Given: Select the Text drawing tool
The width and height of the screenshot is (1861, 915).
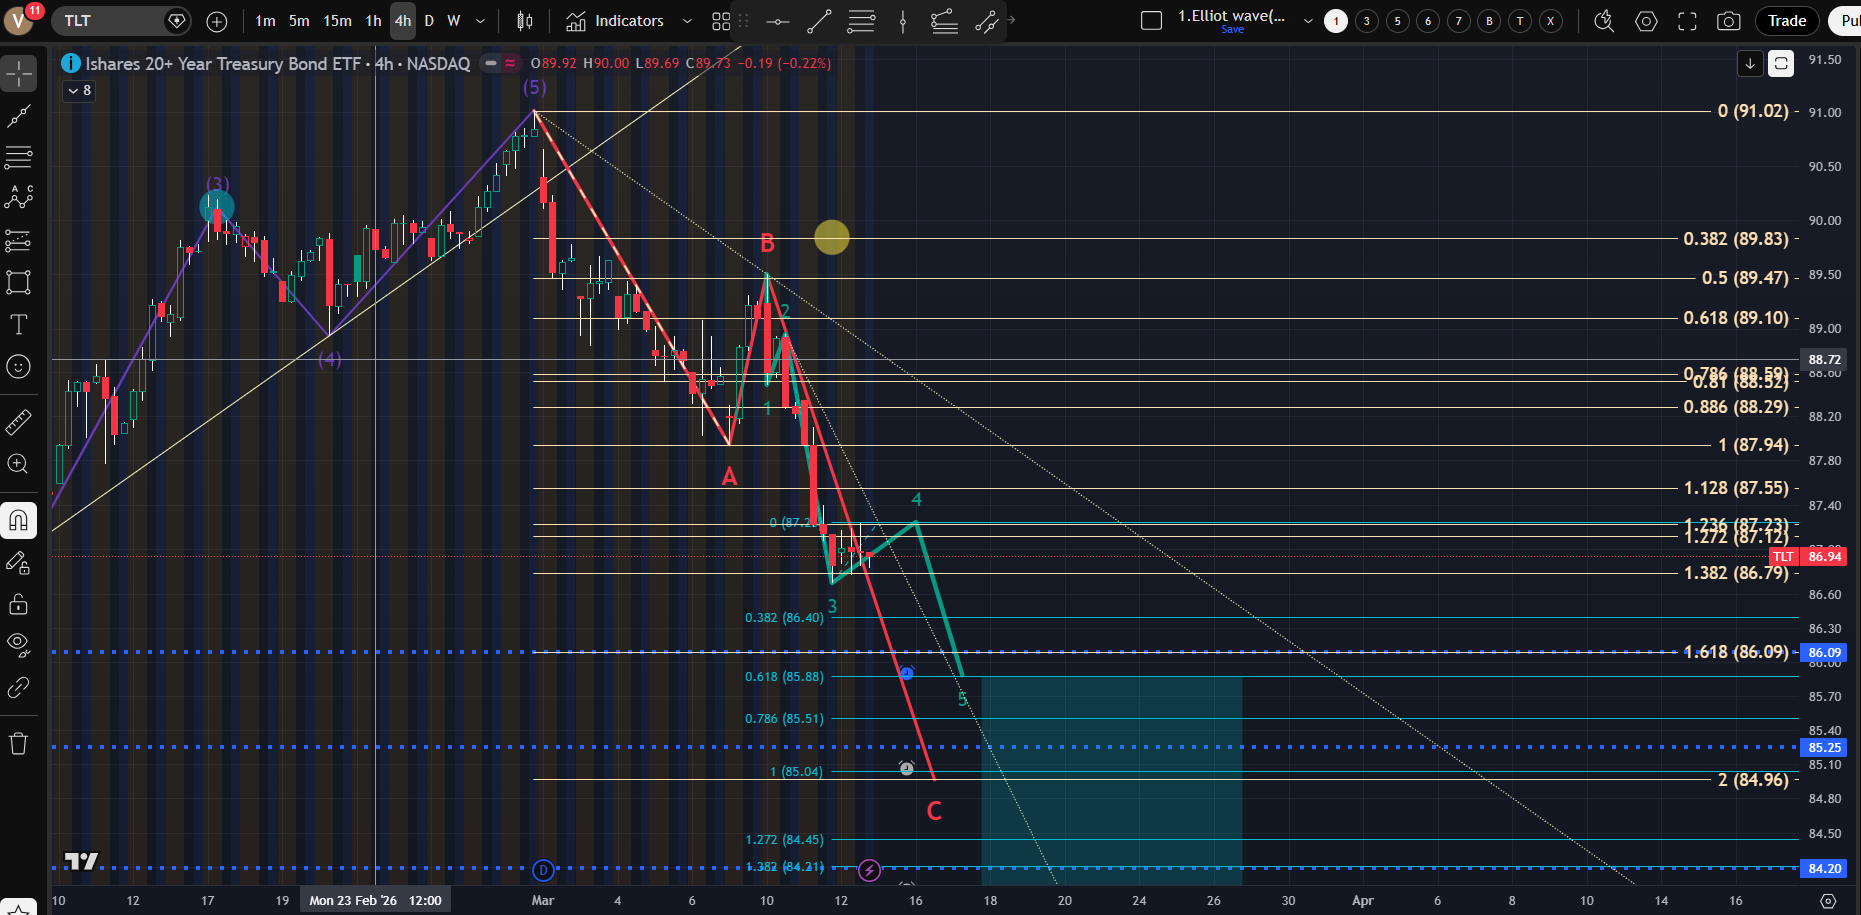Looking at the screenshot, I should point(18,324).
